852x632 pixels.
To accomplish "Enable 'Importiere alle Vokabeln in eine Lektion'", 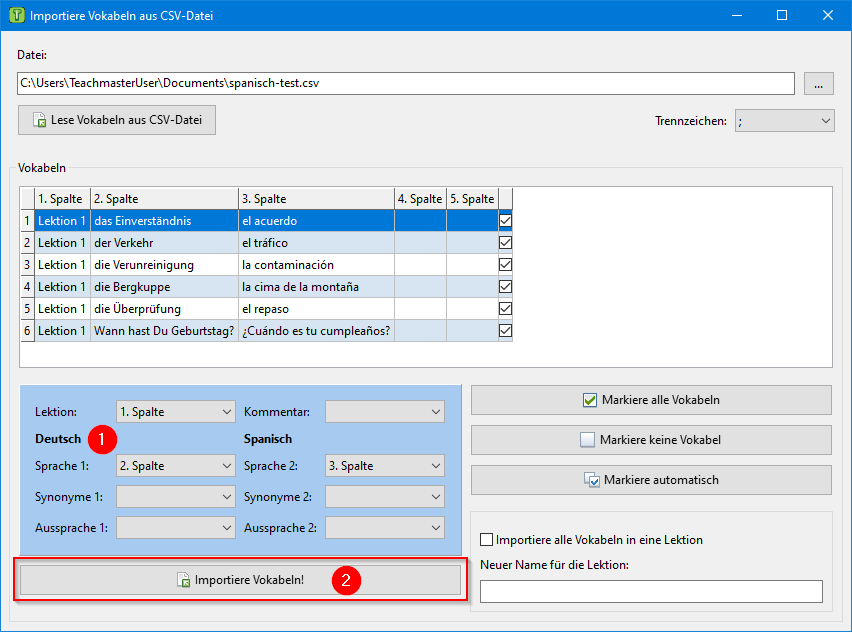I will click(x=487, y=540).
